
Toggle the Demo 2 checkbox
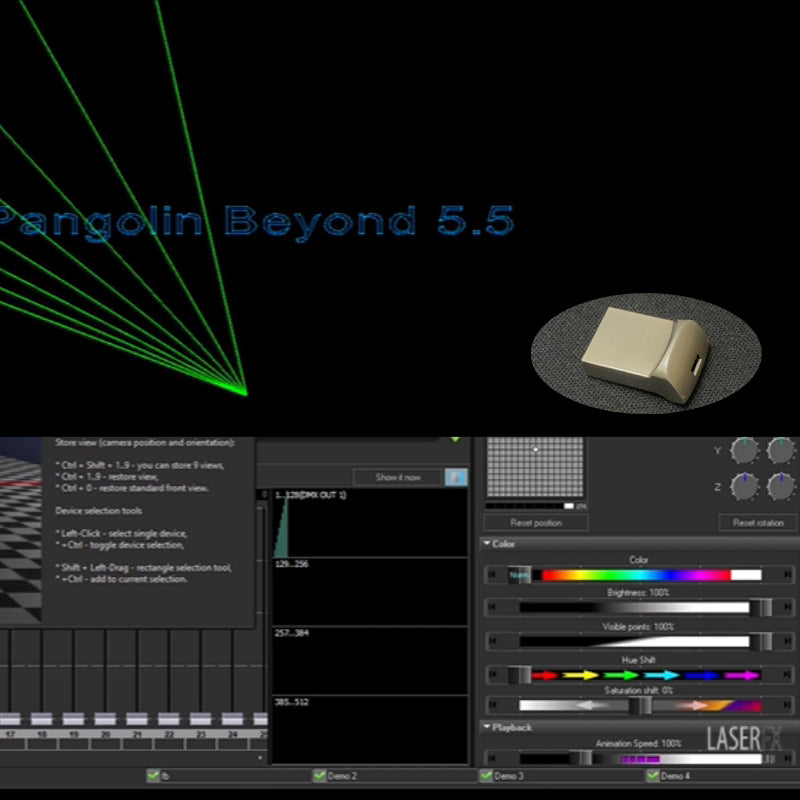[x=320, y=775]
